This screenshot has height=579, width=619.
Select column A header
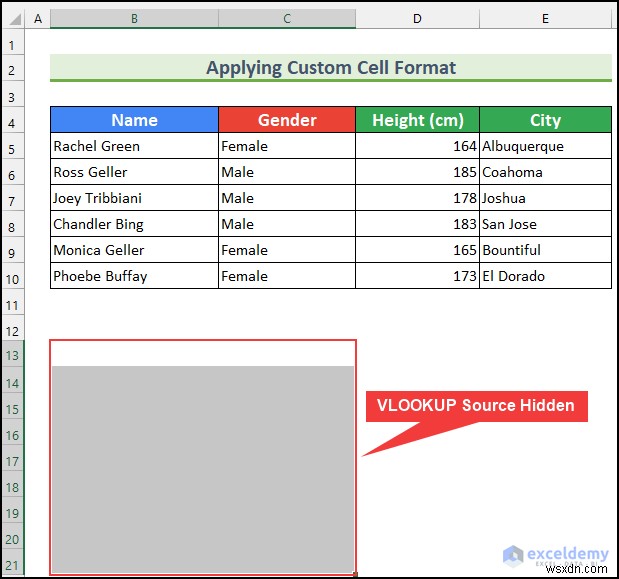(38, 19)
